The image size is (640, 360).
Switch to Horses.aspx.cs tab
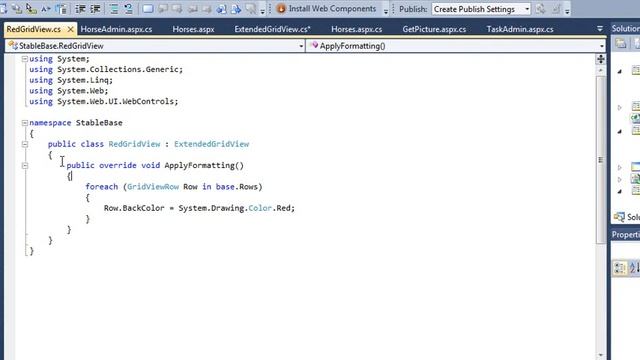[356, 29]
